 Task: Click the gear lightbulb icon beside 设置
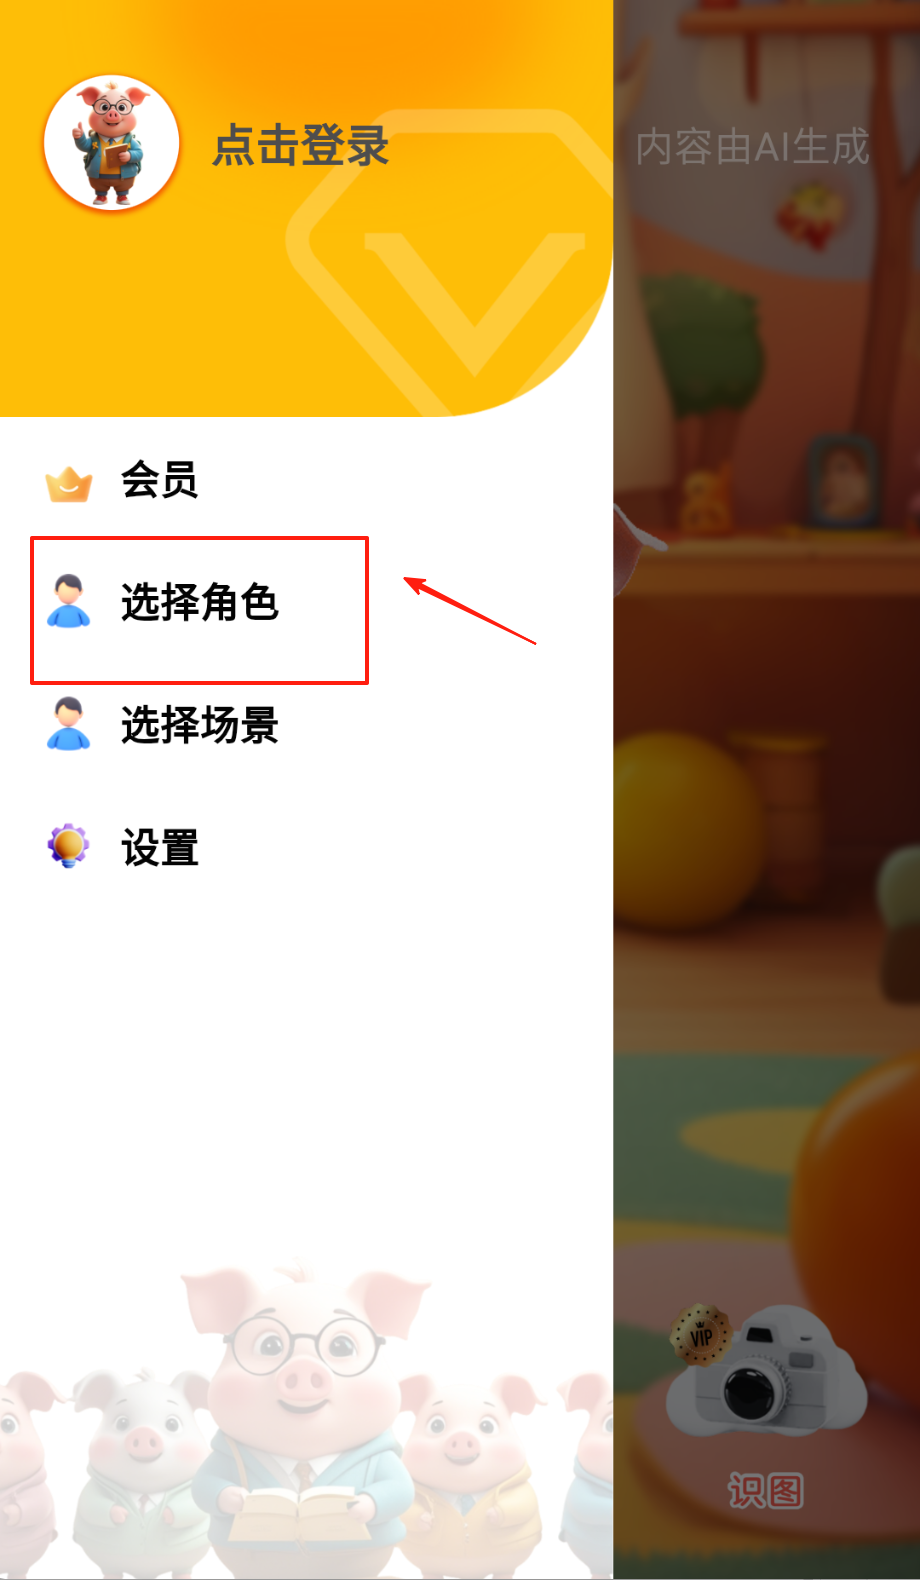point(68,846)
